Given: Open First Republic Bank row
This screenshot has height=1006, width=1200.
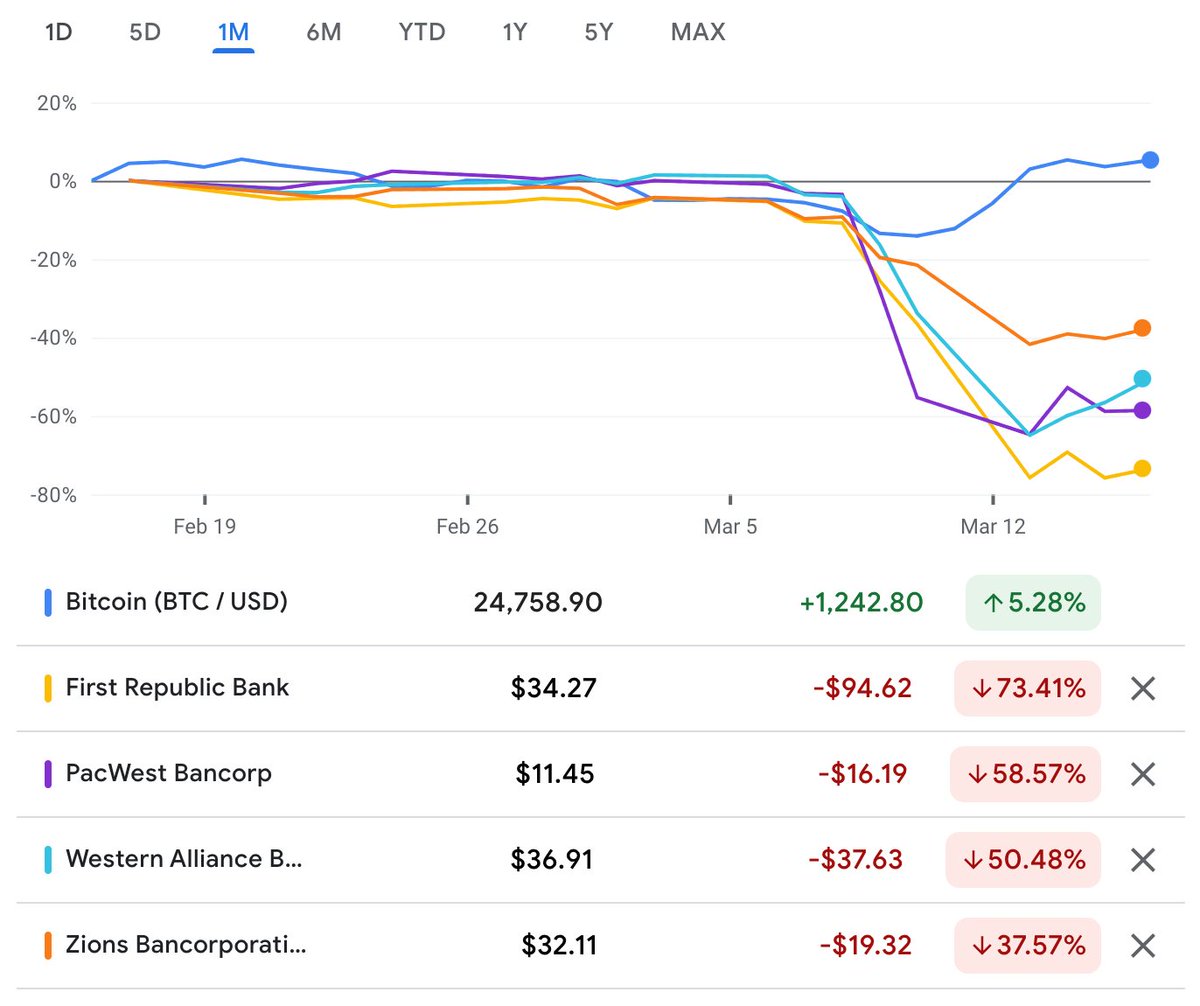Looking at the screenshot, I should [x=600, y=688].
